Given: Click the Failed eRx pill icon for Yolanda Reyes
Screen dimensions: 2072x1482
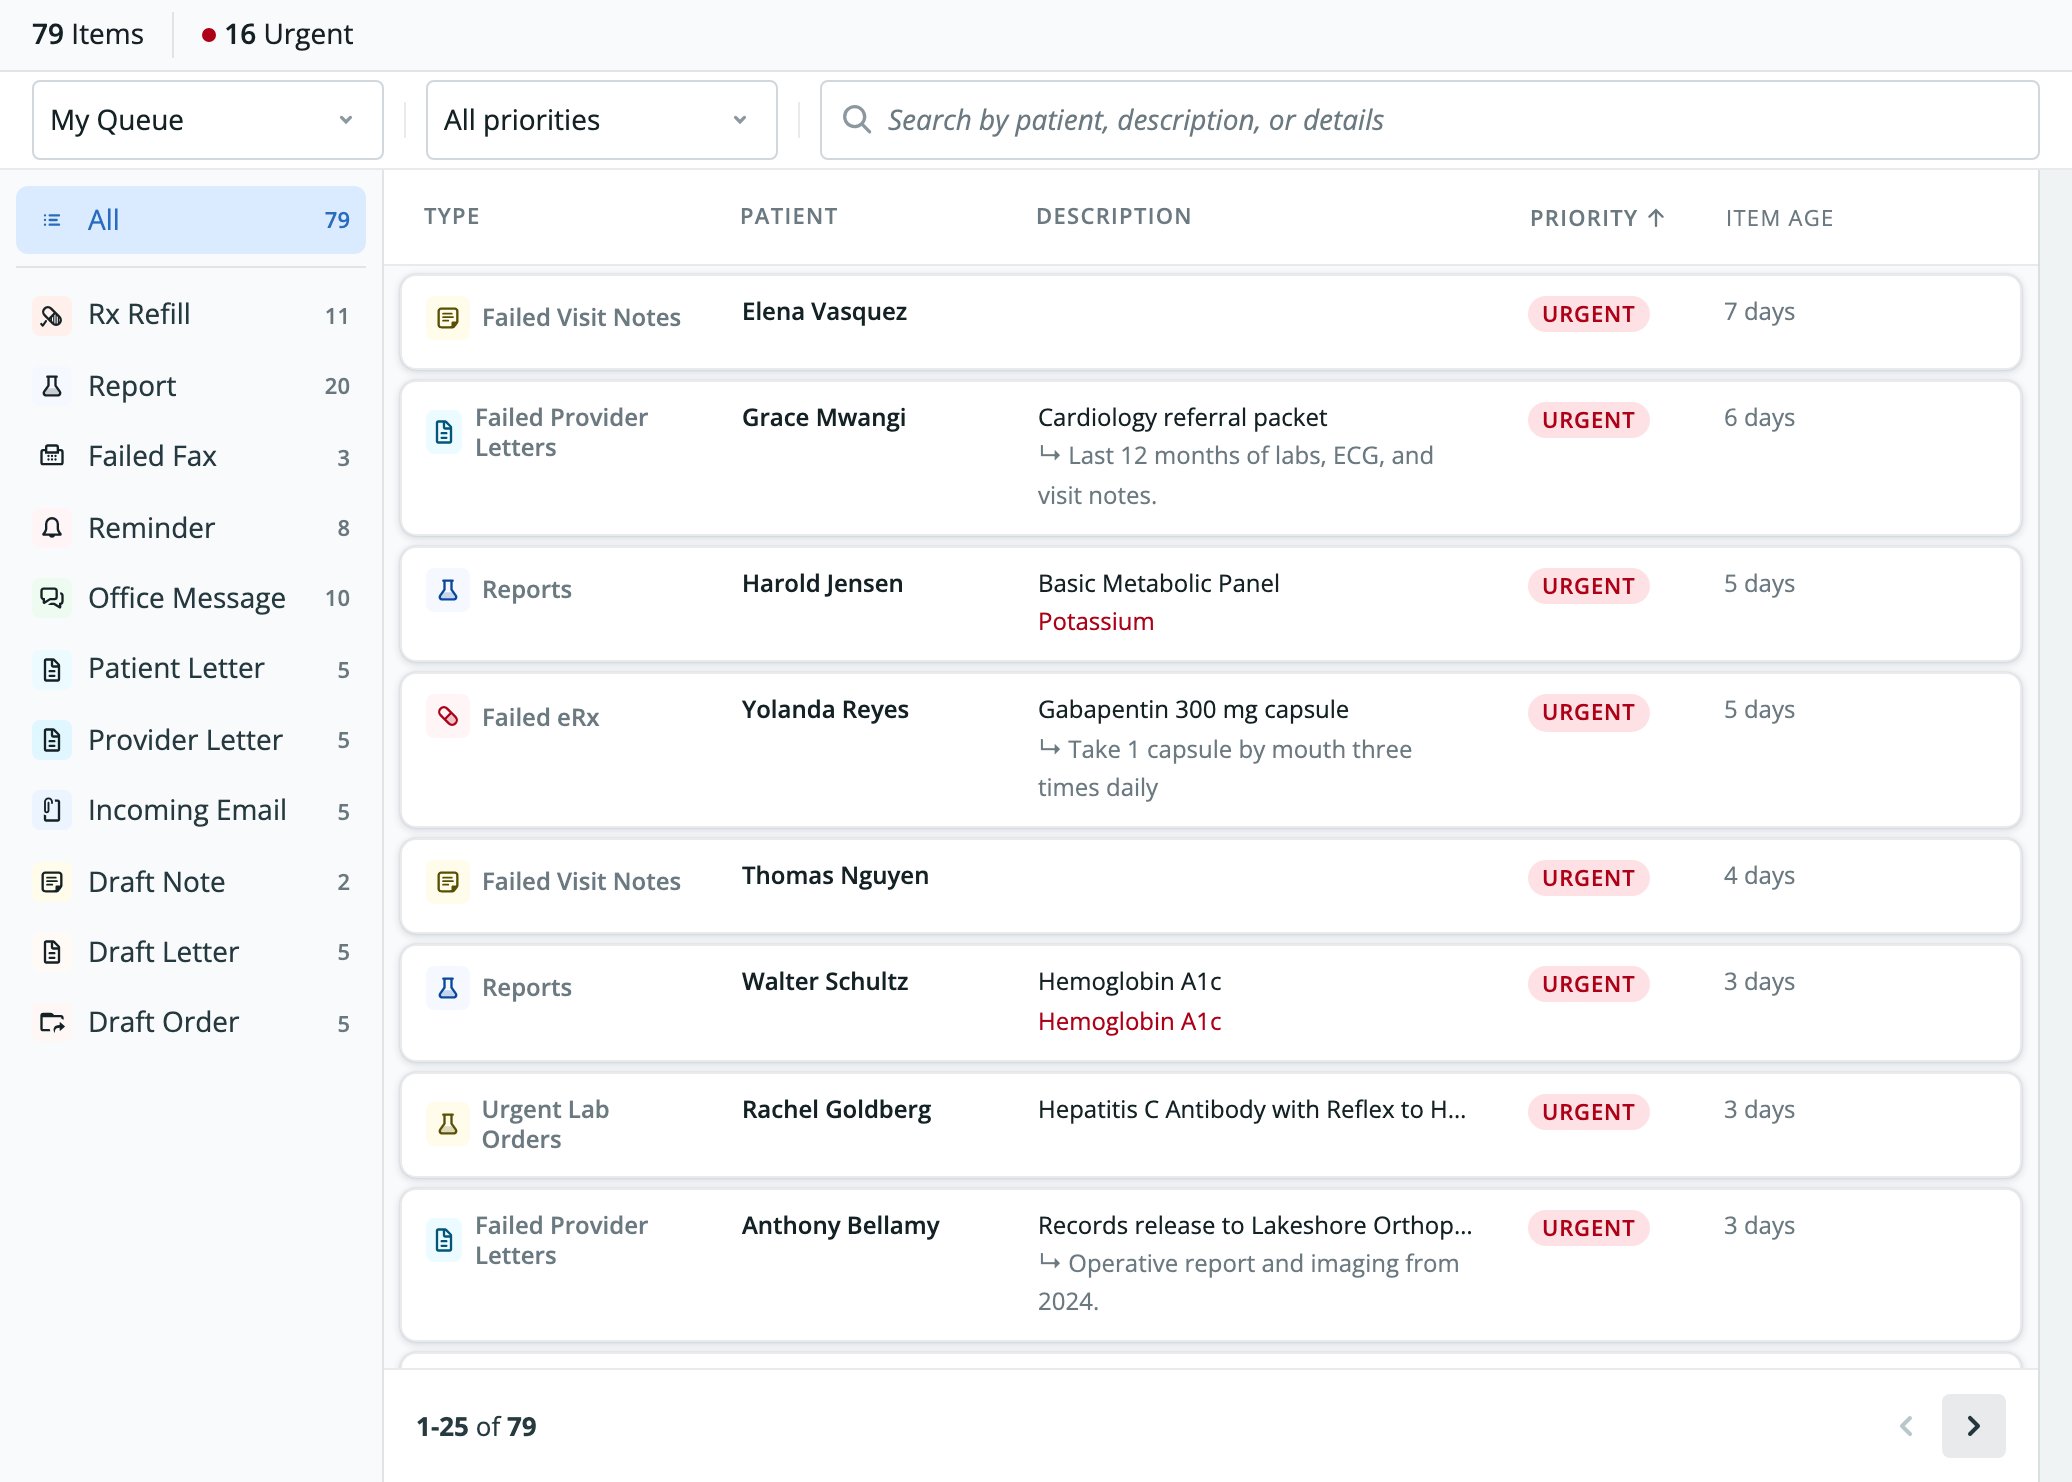Looking at the screenshot, I should 448,717.
